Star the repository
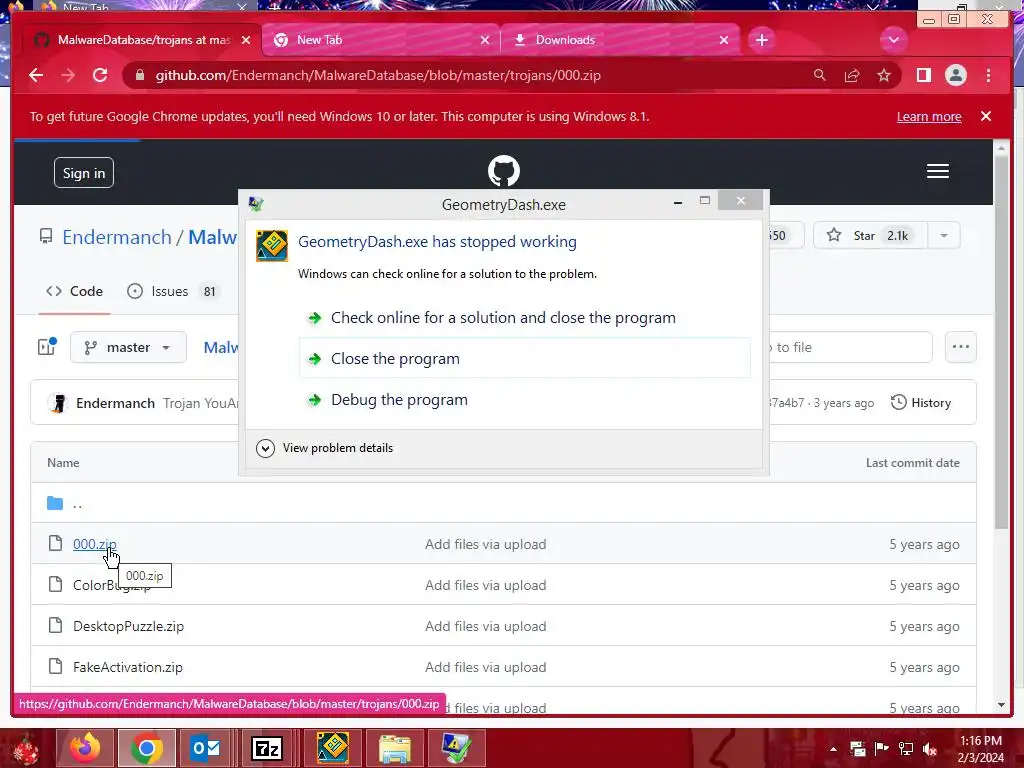This screenshot has height=768, width=1024. pyautogui.click(x=871, y=235)
